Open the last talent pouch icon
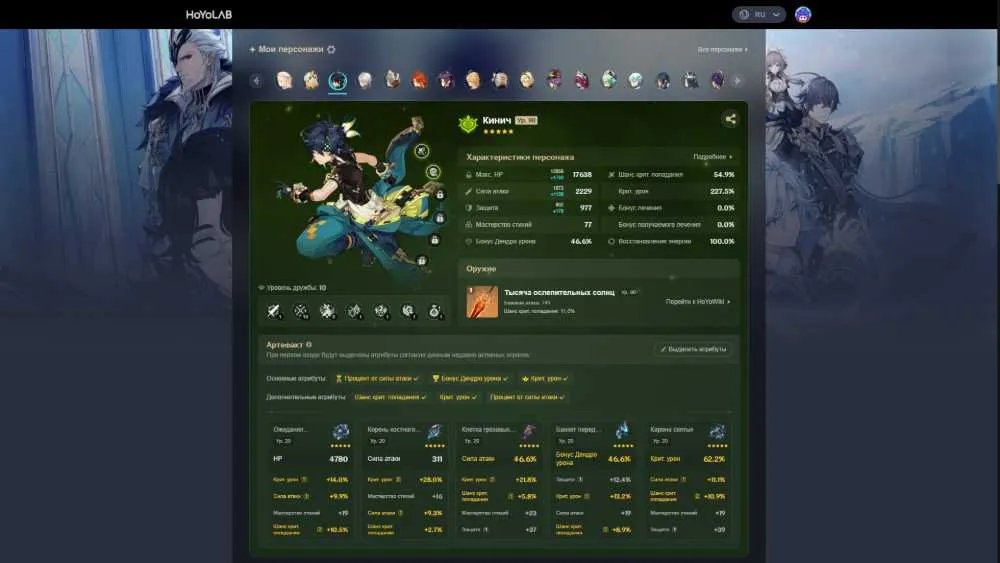This screenshot has width=1000, height=563. click(x=434, y=311)
